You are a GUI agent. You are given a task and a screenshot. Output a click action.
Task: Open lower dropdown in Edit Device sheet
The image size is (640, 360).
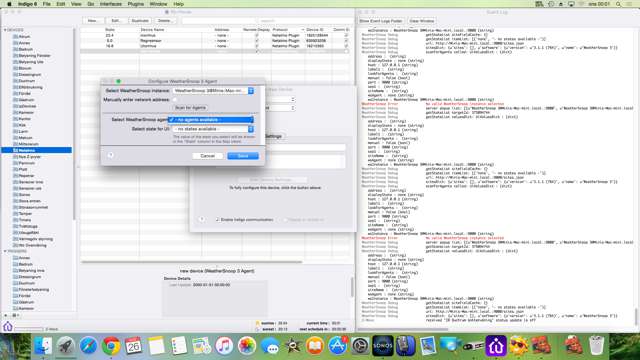[x=280, y=108]
